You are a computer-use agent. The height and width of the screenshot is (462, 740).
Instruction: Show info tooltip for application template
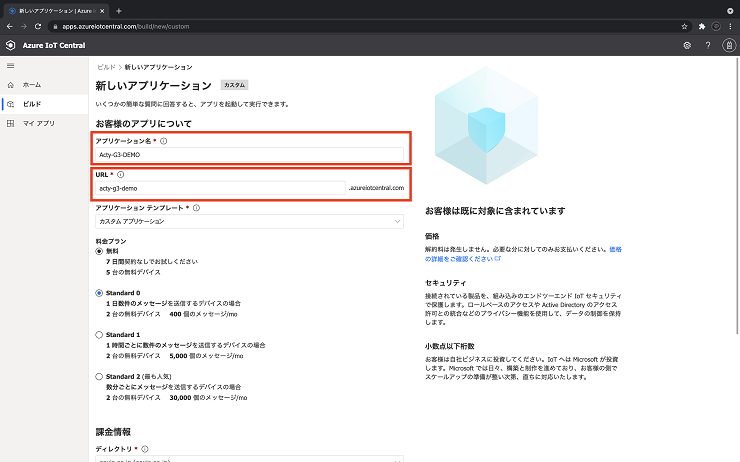[x=196, y=208]
